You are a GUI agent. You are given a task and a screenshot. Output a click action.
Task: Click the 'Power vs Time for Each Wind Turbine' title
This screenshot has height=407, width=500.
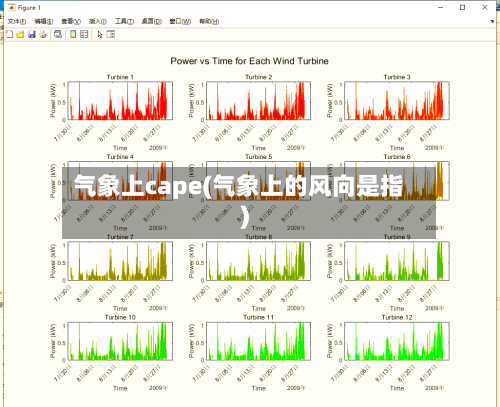pyautogui.click(x=249, y=61)
